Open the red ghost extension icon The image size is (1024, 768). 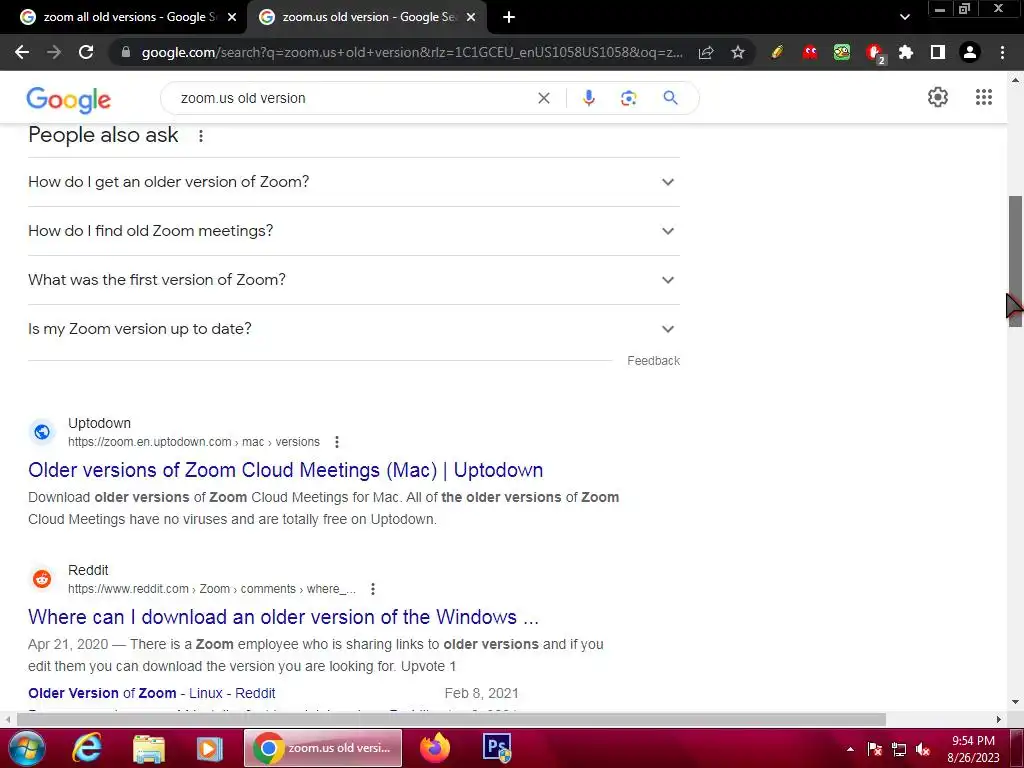coord(810,52)
